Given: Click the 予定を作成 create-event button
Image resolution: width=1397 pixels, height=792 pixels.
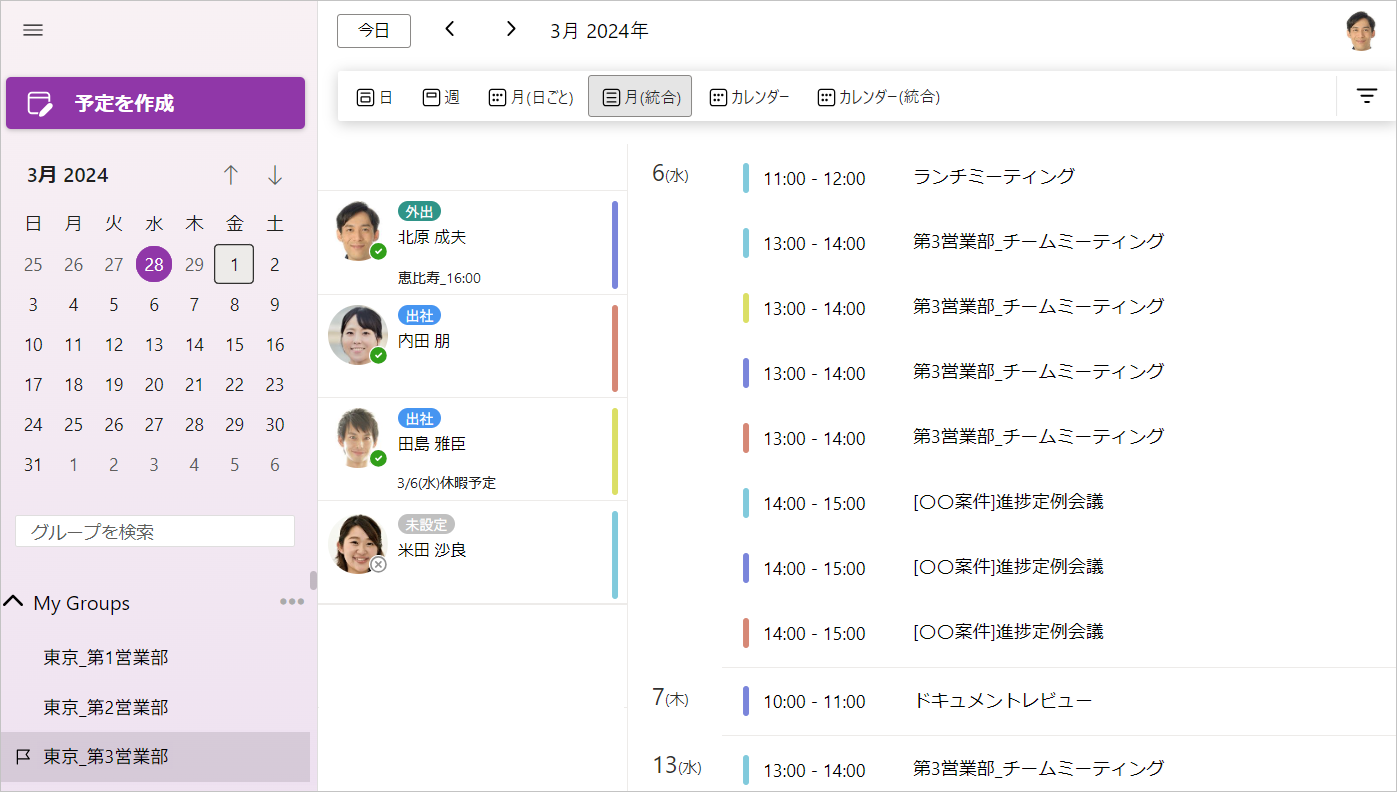Looking at the screenshot, I should (x=155, y=103).
